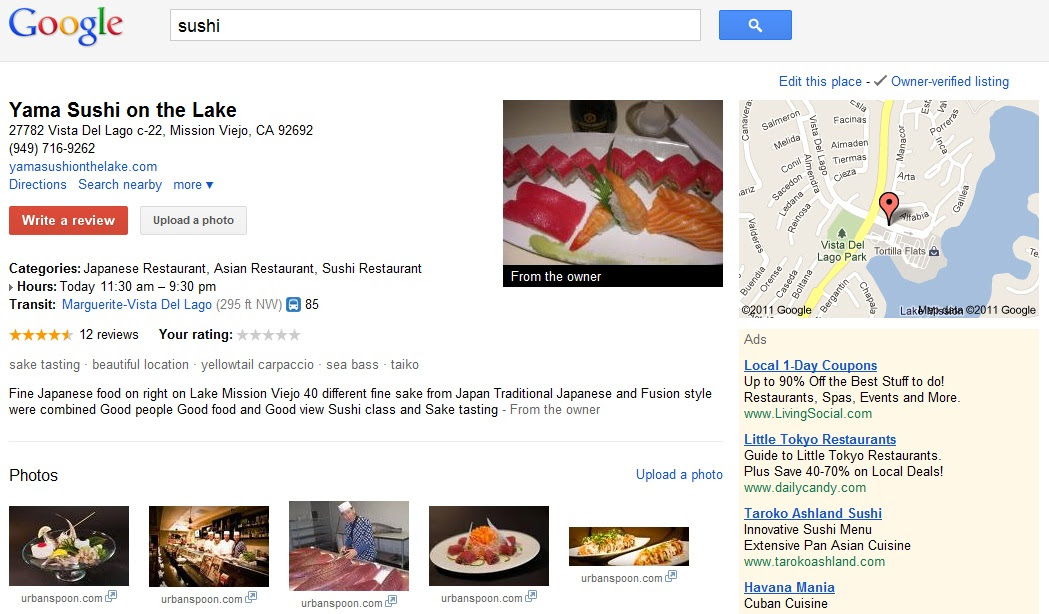1049x614 pixels.
Task: Click the Upload a photo button
Action: 192,220
